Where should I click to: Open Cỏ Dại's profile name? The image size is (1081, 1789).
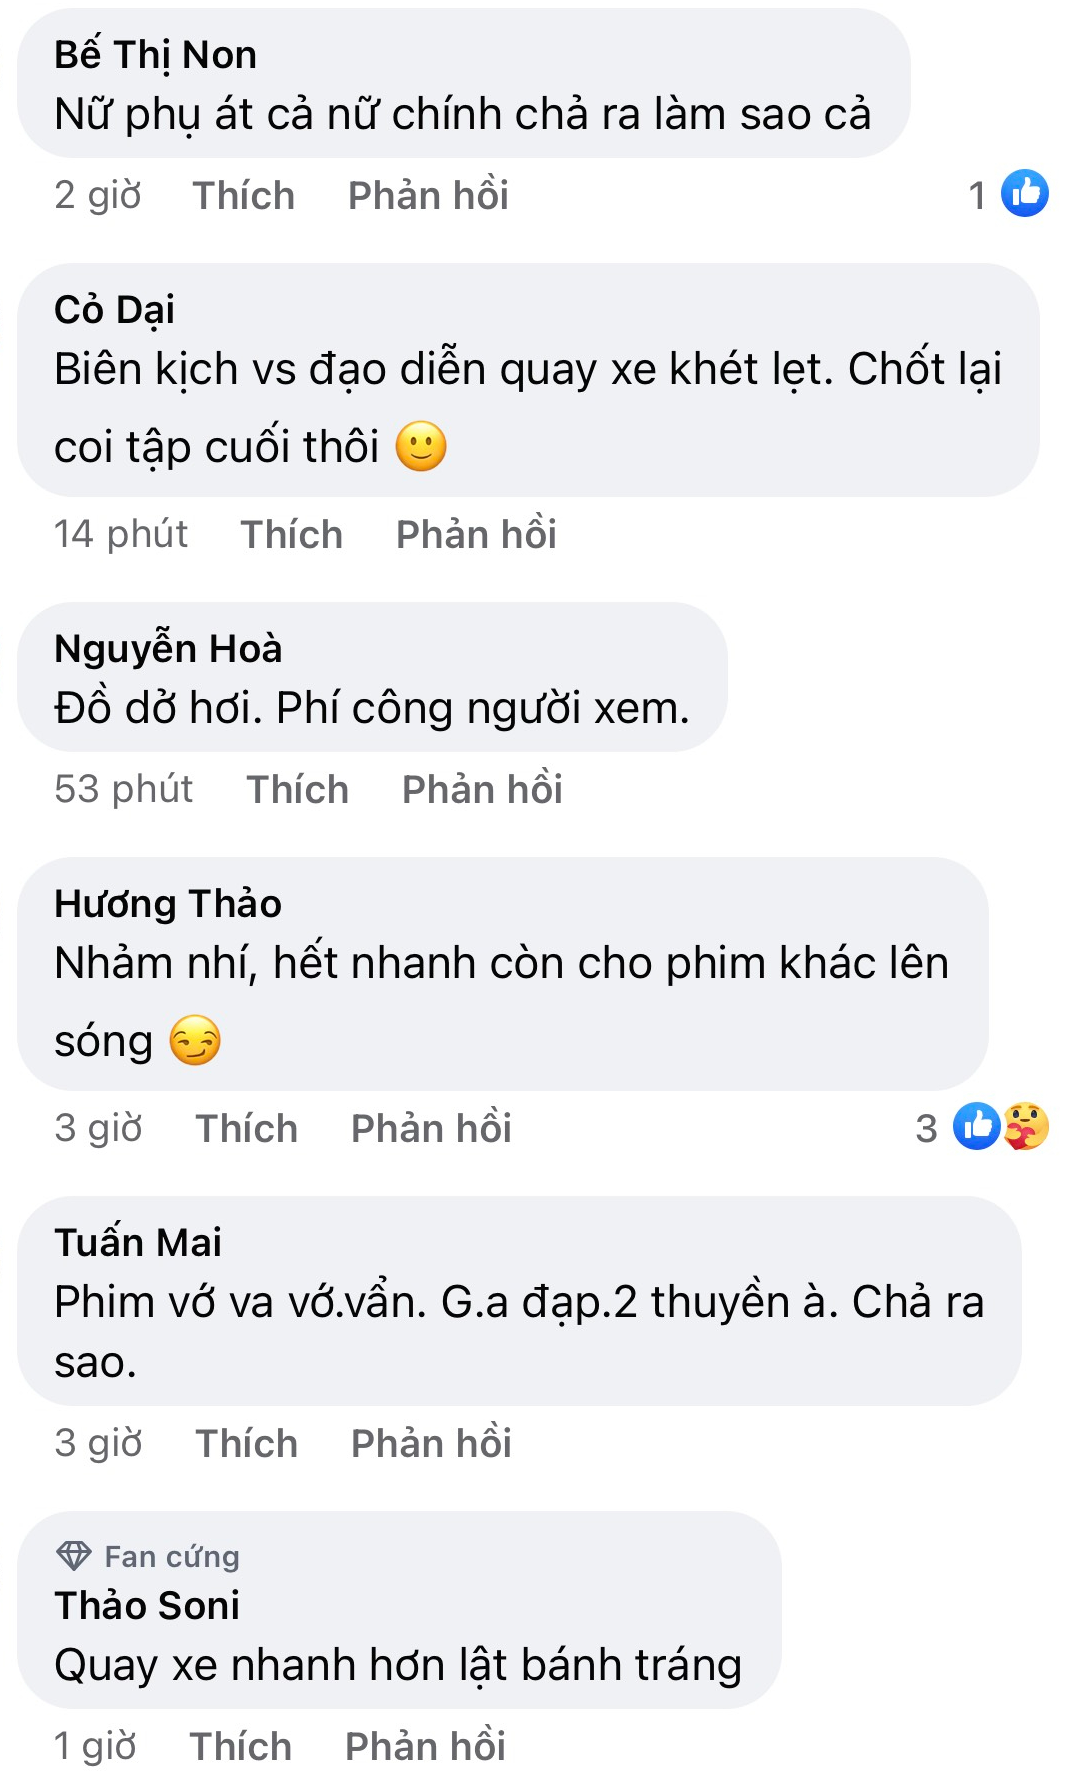click(114, 310)
